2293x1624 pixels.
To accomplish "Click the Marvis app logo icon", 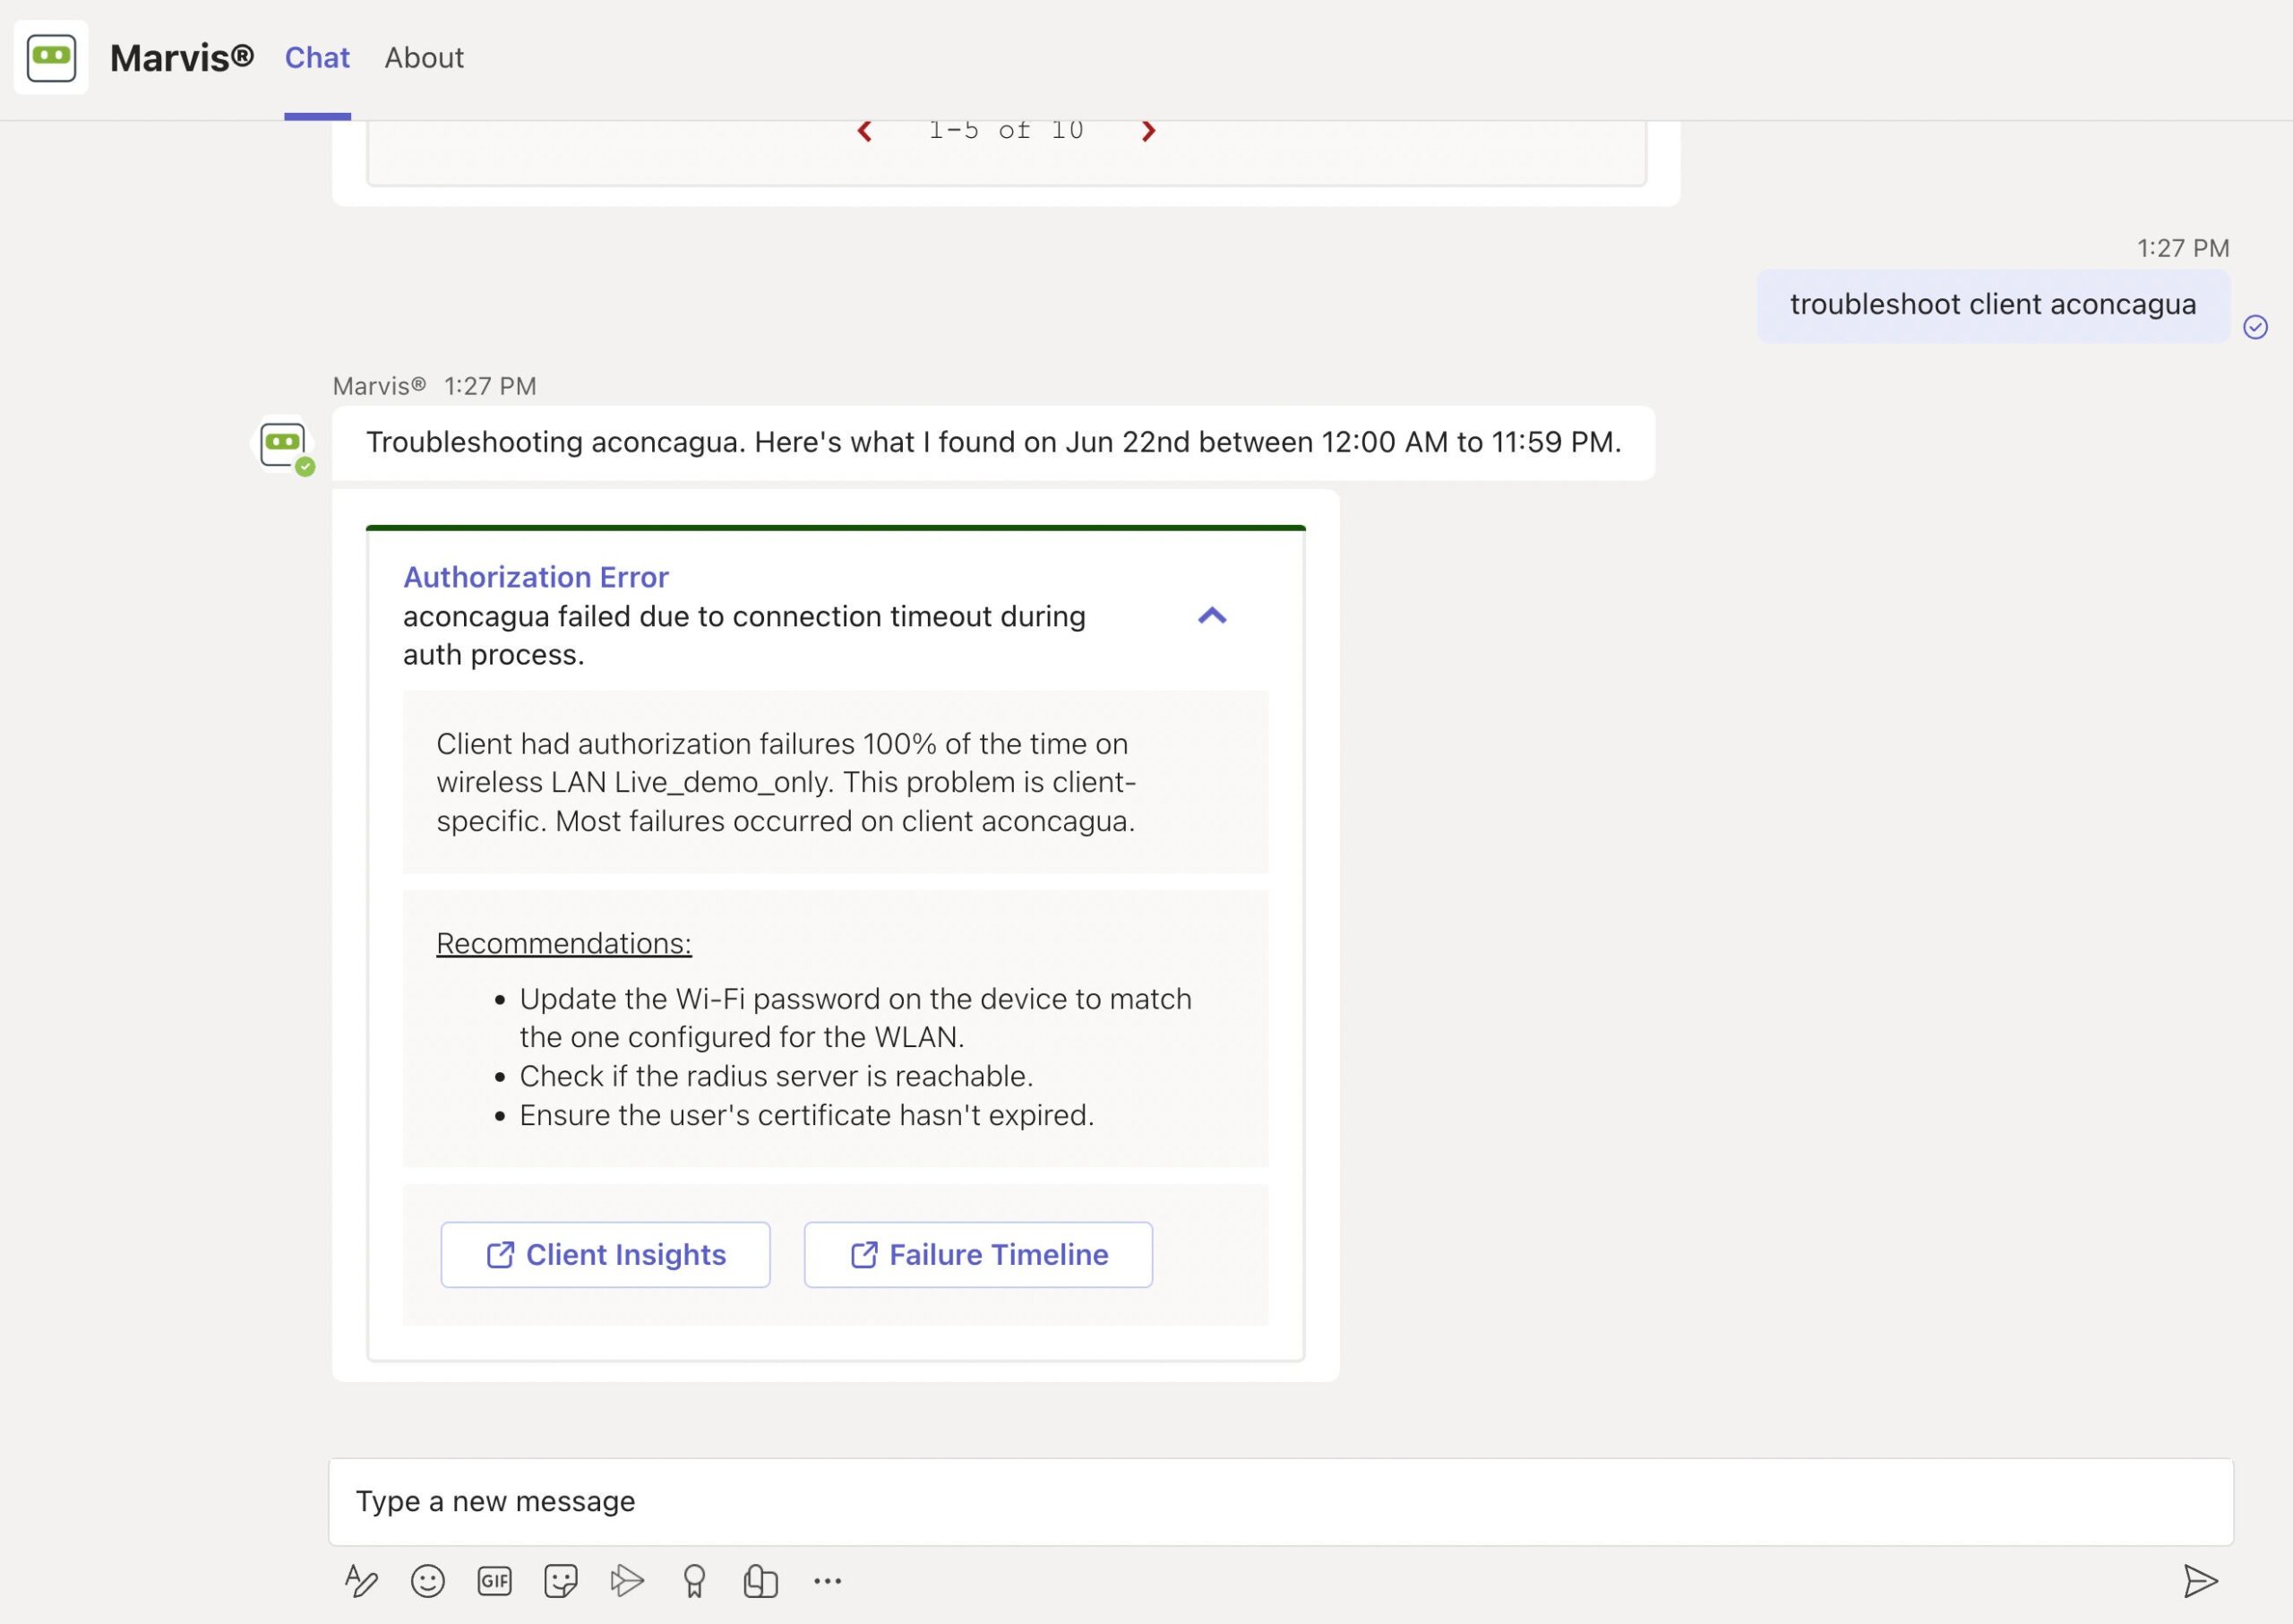I will click(x=51, y=58).
